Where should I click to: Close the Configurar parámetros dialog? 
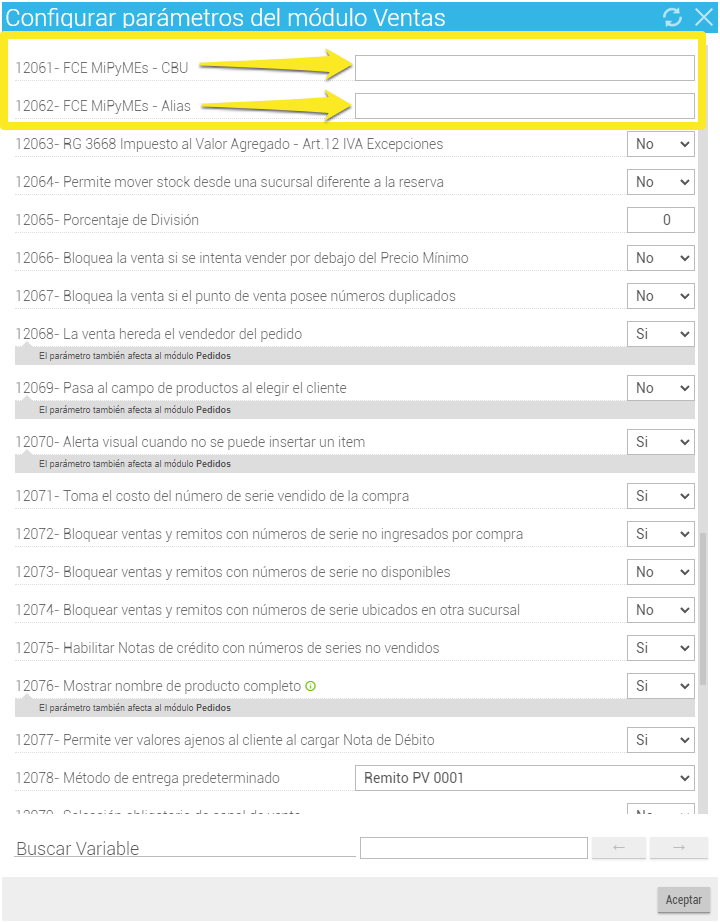pyautogui.click(x=703, y=16)
